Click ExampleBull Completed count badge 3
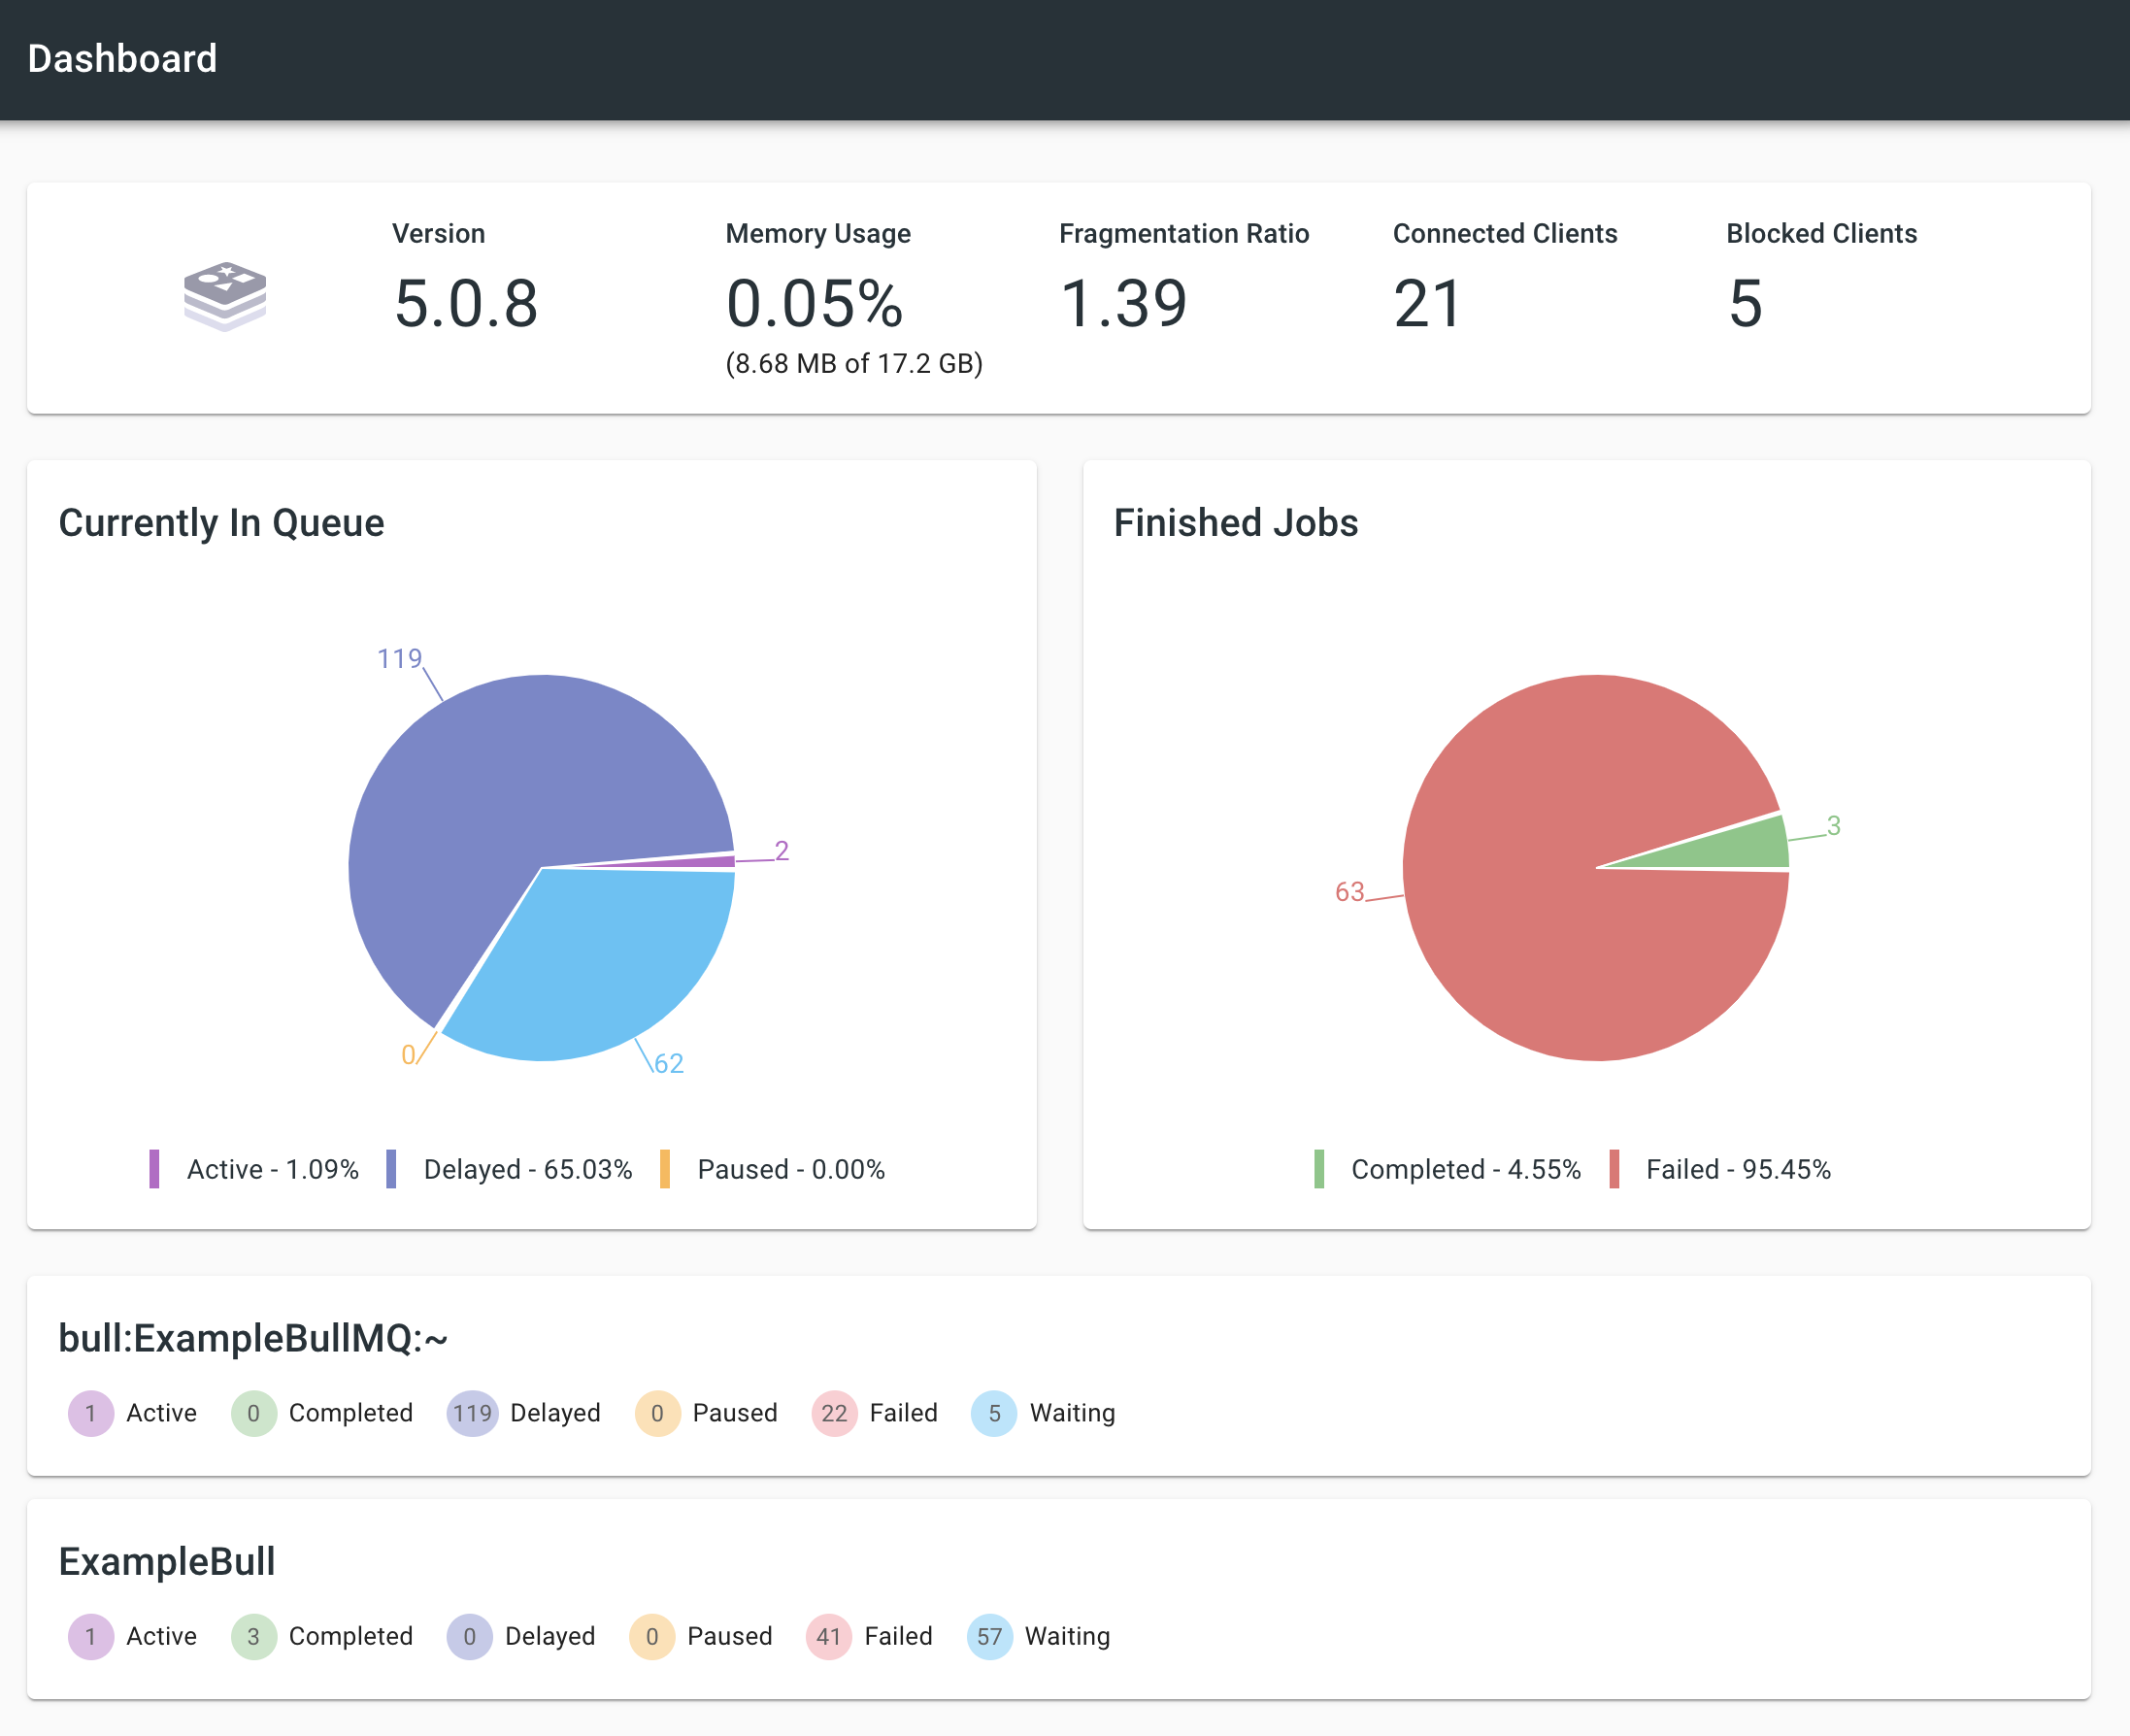This screenshot has height=1736, width=2130. tap(253, 1636)
